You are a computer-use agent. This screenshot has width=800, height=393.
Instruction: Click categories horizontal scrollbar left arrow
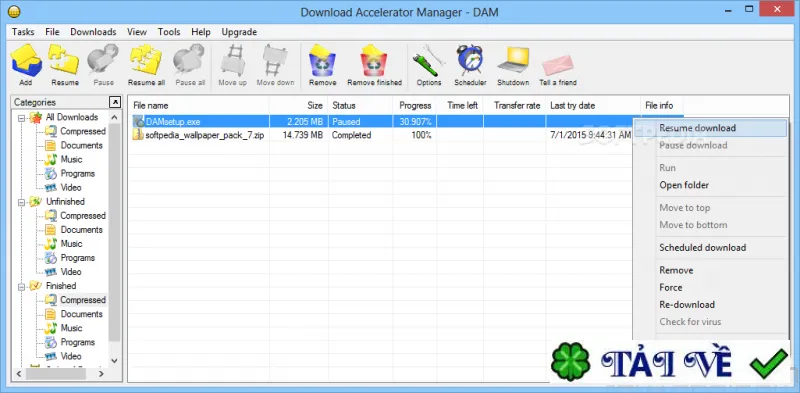(x=18, y=374)
